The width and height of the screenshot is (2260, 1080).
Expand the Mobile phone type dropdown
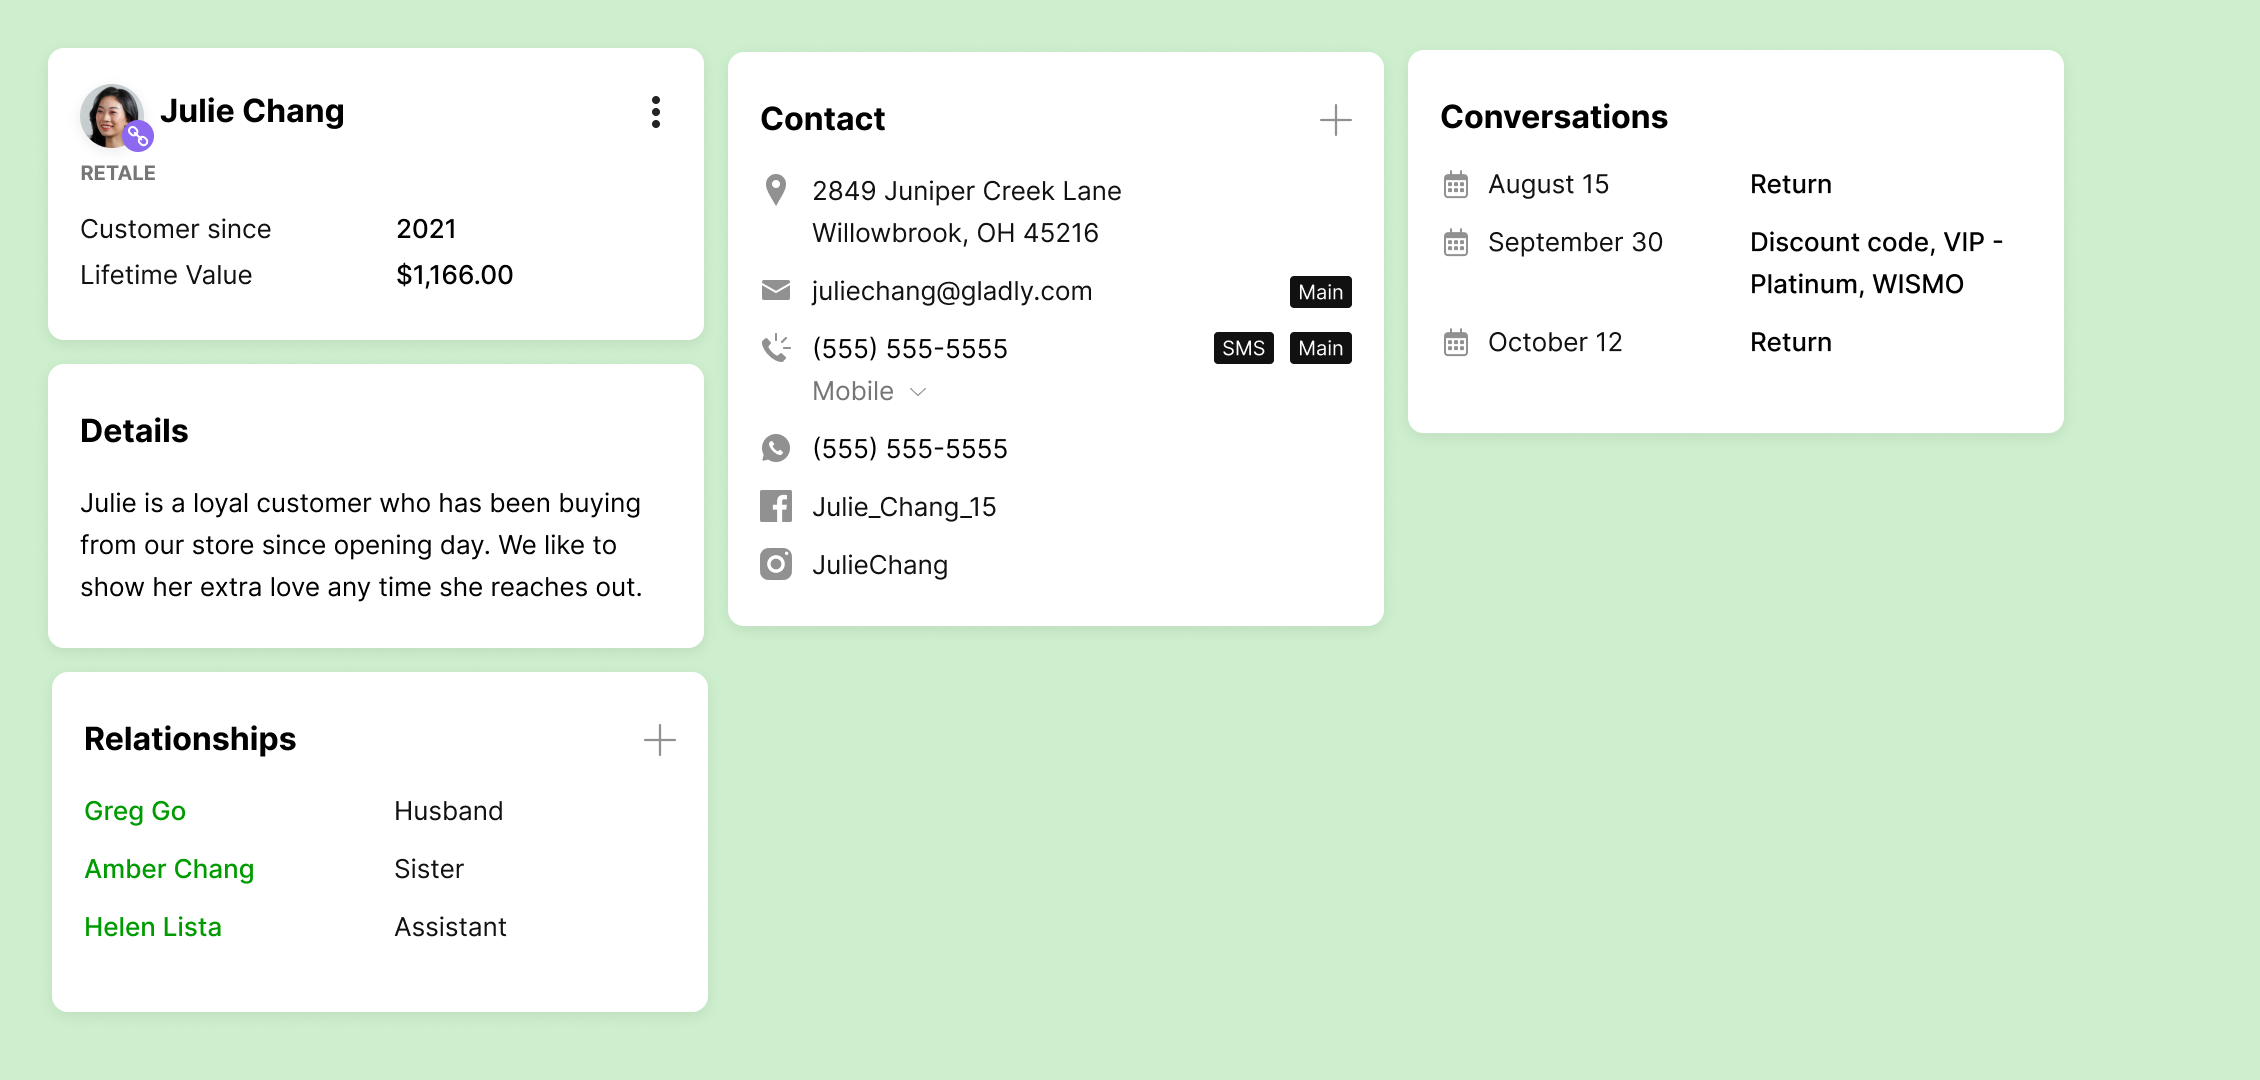pyautogui.click(x=869, y=391)
